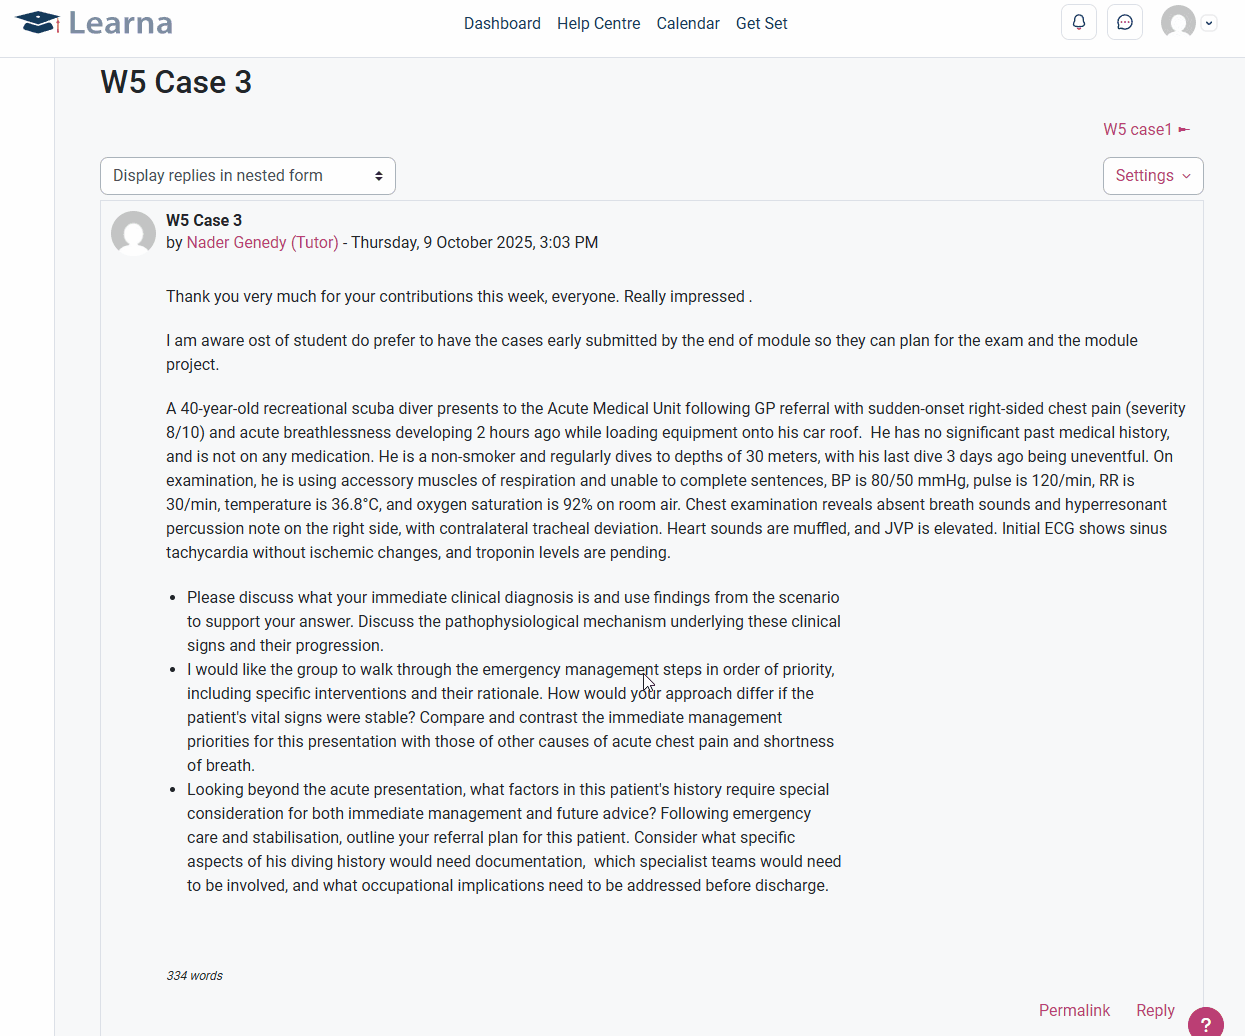Open the messaging chat bubble icon

tap(1125, 22)
